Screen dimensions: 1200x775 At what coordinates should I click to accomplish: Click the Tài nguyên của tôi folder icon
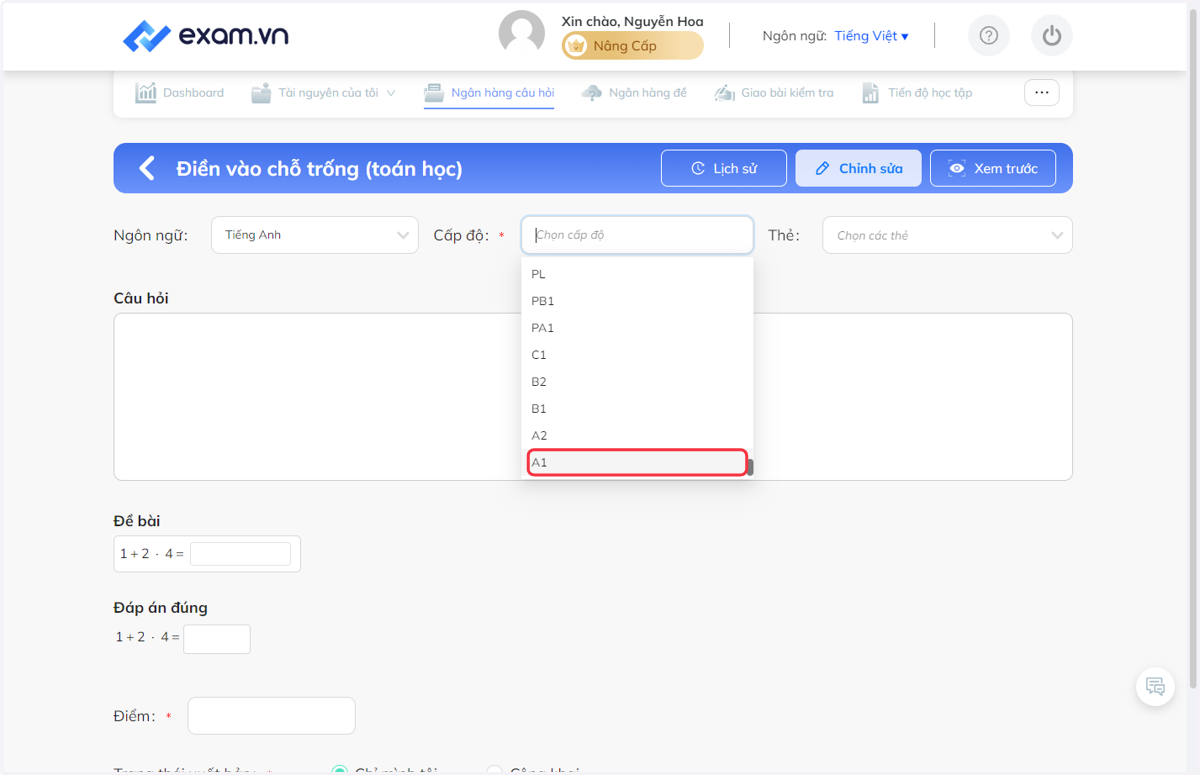coord(261,93)
